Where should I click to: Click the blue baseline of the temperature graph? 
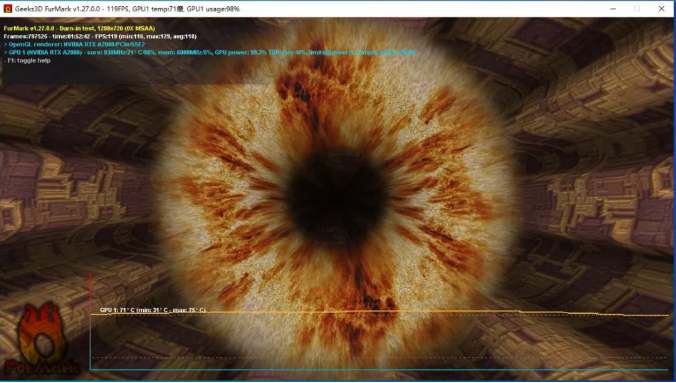click(379, 370)
